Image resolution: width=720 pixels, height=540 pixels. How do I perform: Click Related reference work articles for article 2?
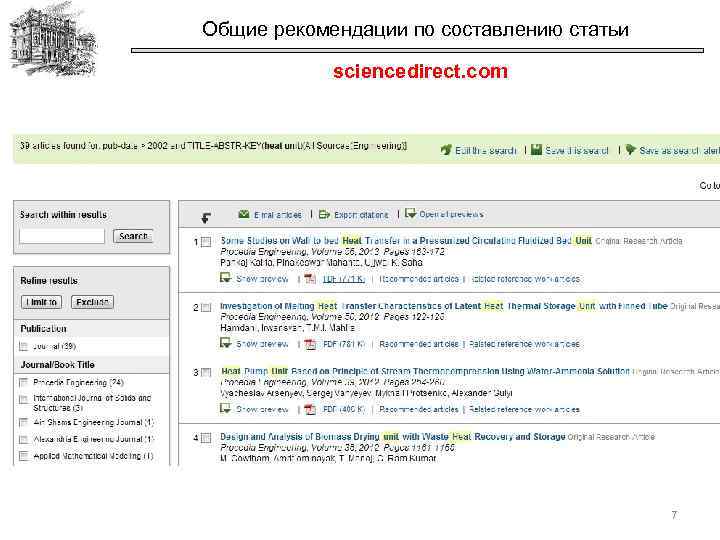click(525, 344)
